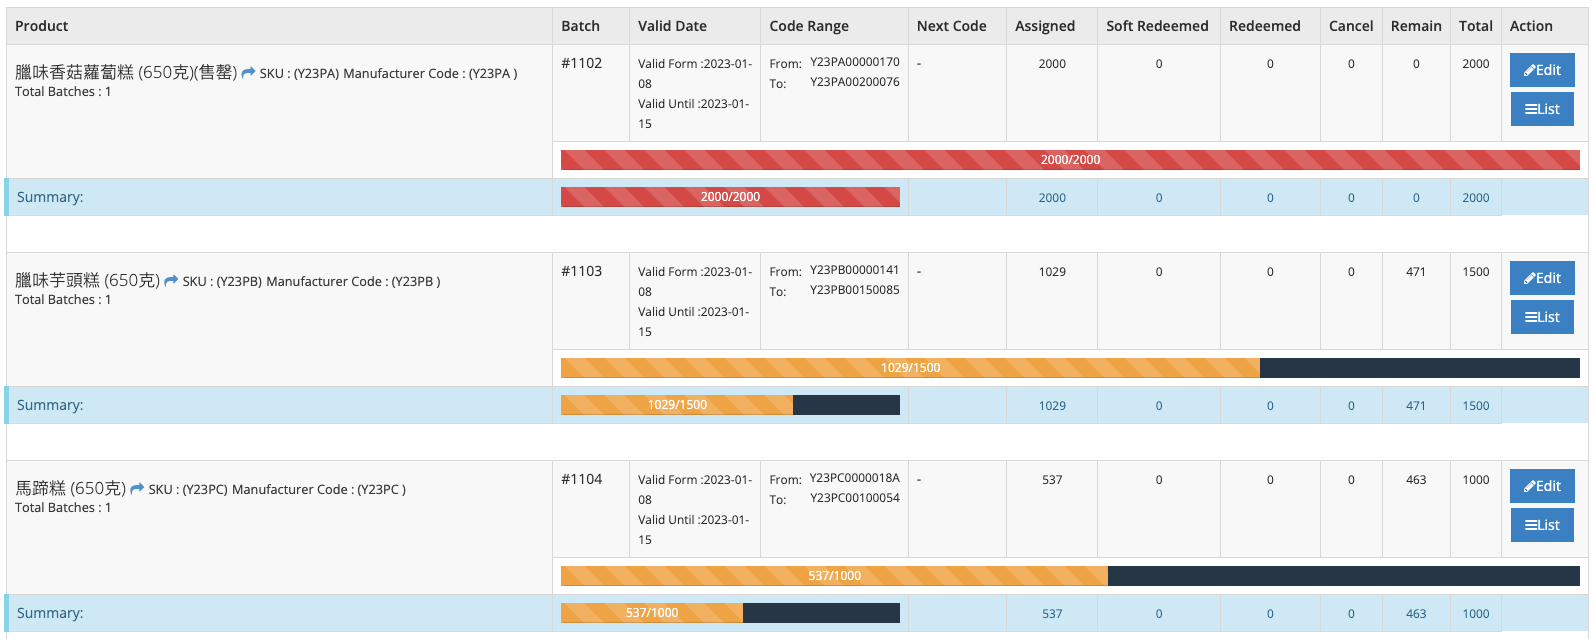This screenshot has width=1595, height=639.
Task: Edit batch #1104
Action: coord(1541,486)
